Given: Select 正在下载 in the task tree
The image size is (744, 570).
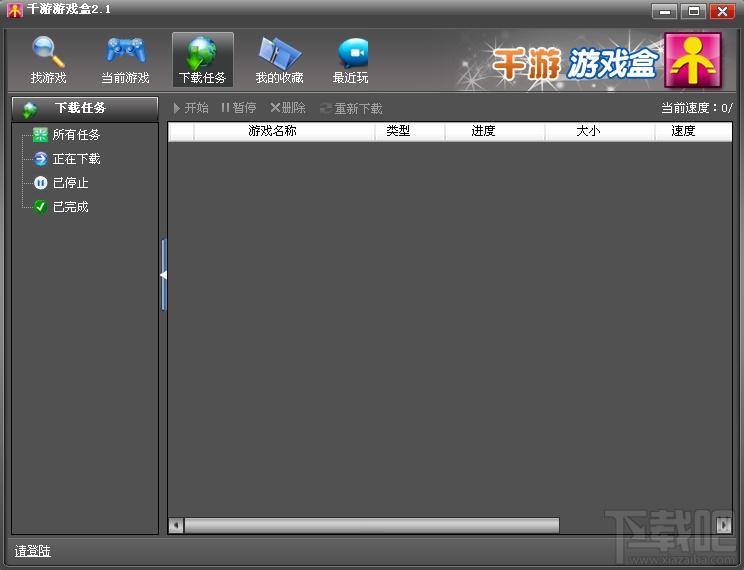Looking at the screenshot, I should point(75,159).
